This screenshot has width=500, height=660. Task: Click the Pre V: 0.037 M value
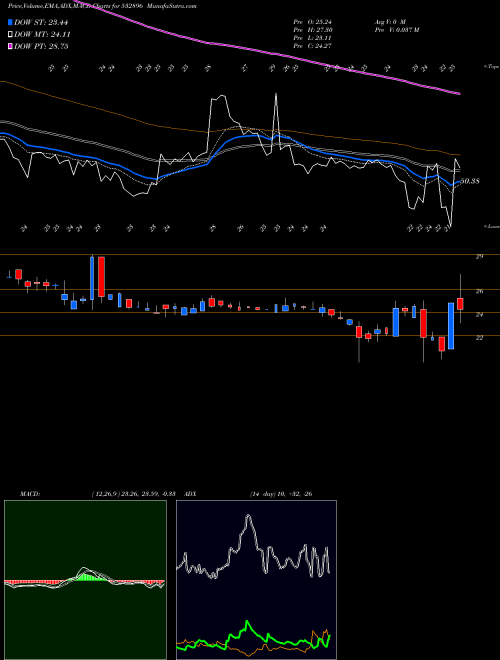tap(396, 30)
